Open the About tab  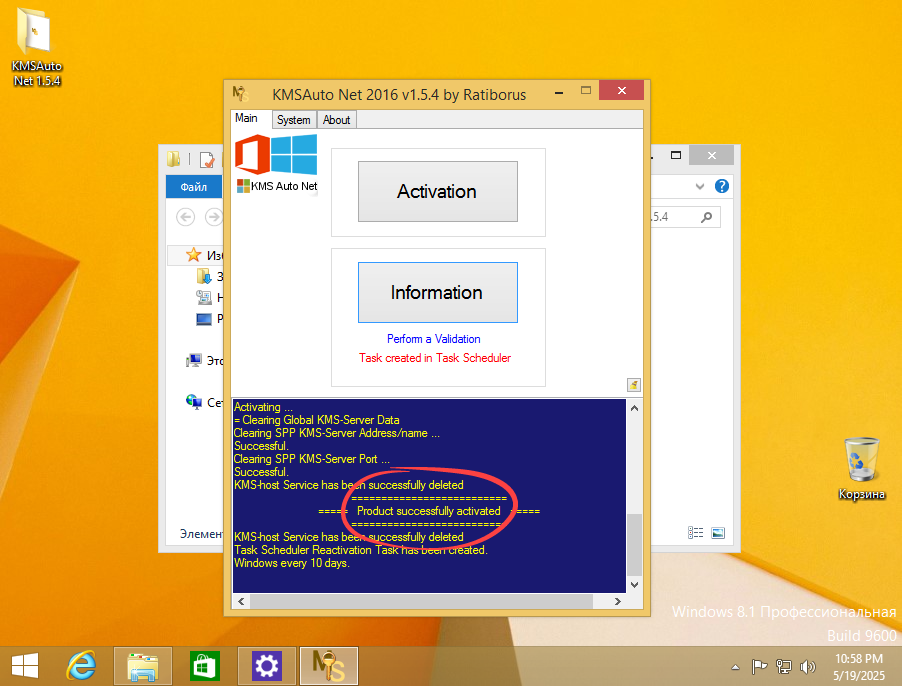pyautogui.click(x=336, y=119)
